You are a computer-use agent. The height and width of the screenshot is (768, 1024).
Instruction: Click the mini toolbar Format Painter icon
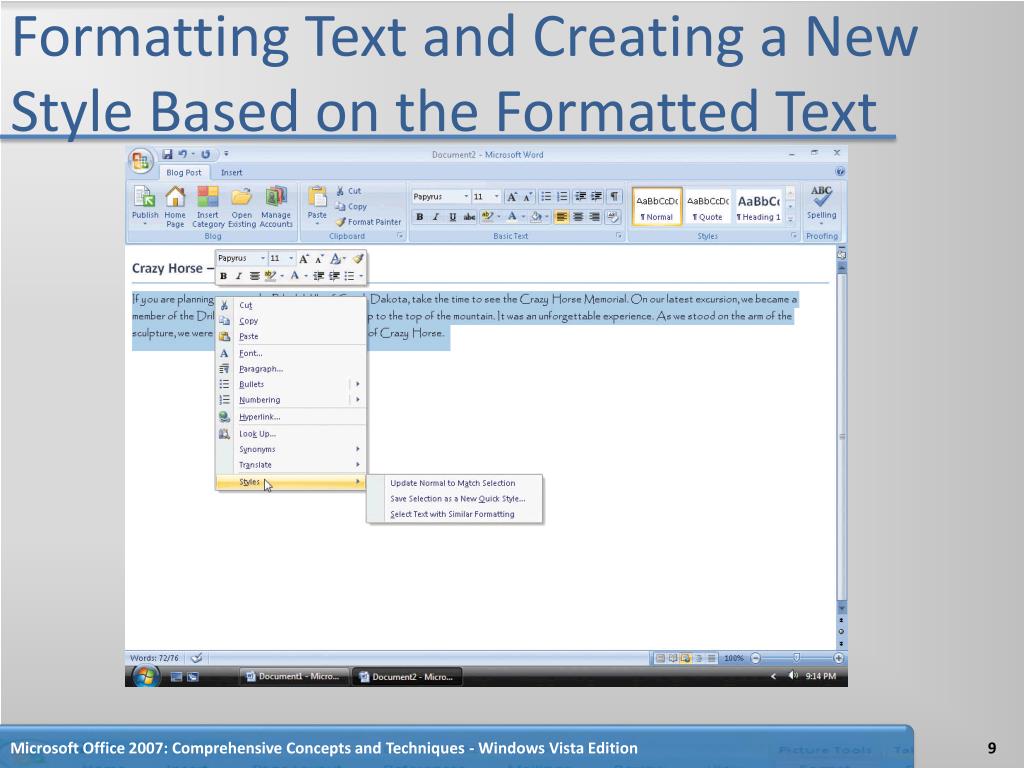point(357,259)
